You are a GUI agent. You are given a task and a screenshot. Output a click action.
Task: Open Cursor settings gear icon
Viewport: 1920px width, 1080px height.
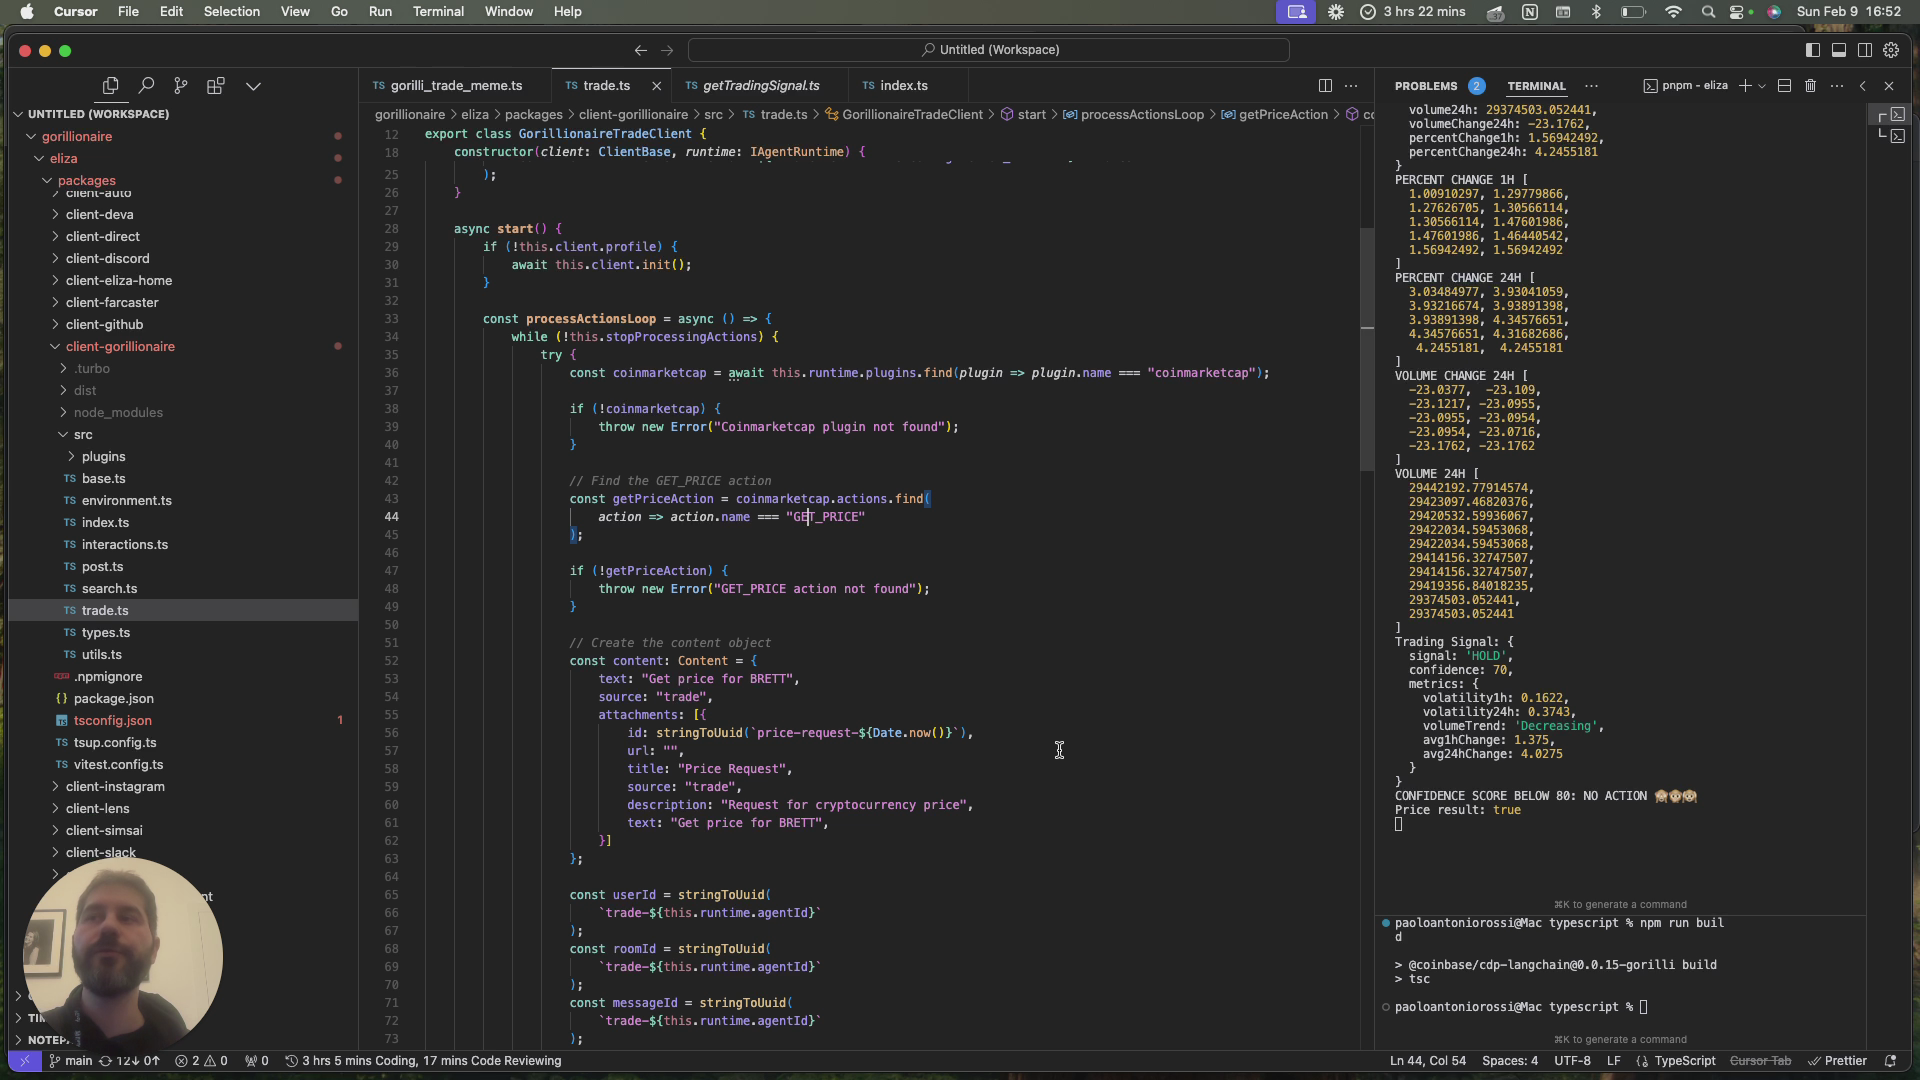(x=1891, y=50)
